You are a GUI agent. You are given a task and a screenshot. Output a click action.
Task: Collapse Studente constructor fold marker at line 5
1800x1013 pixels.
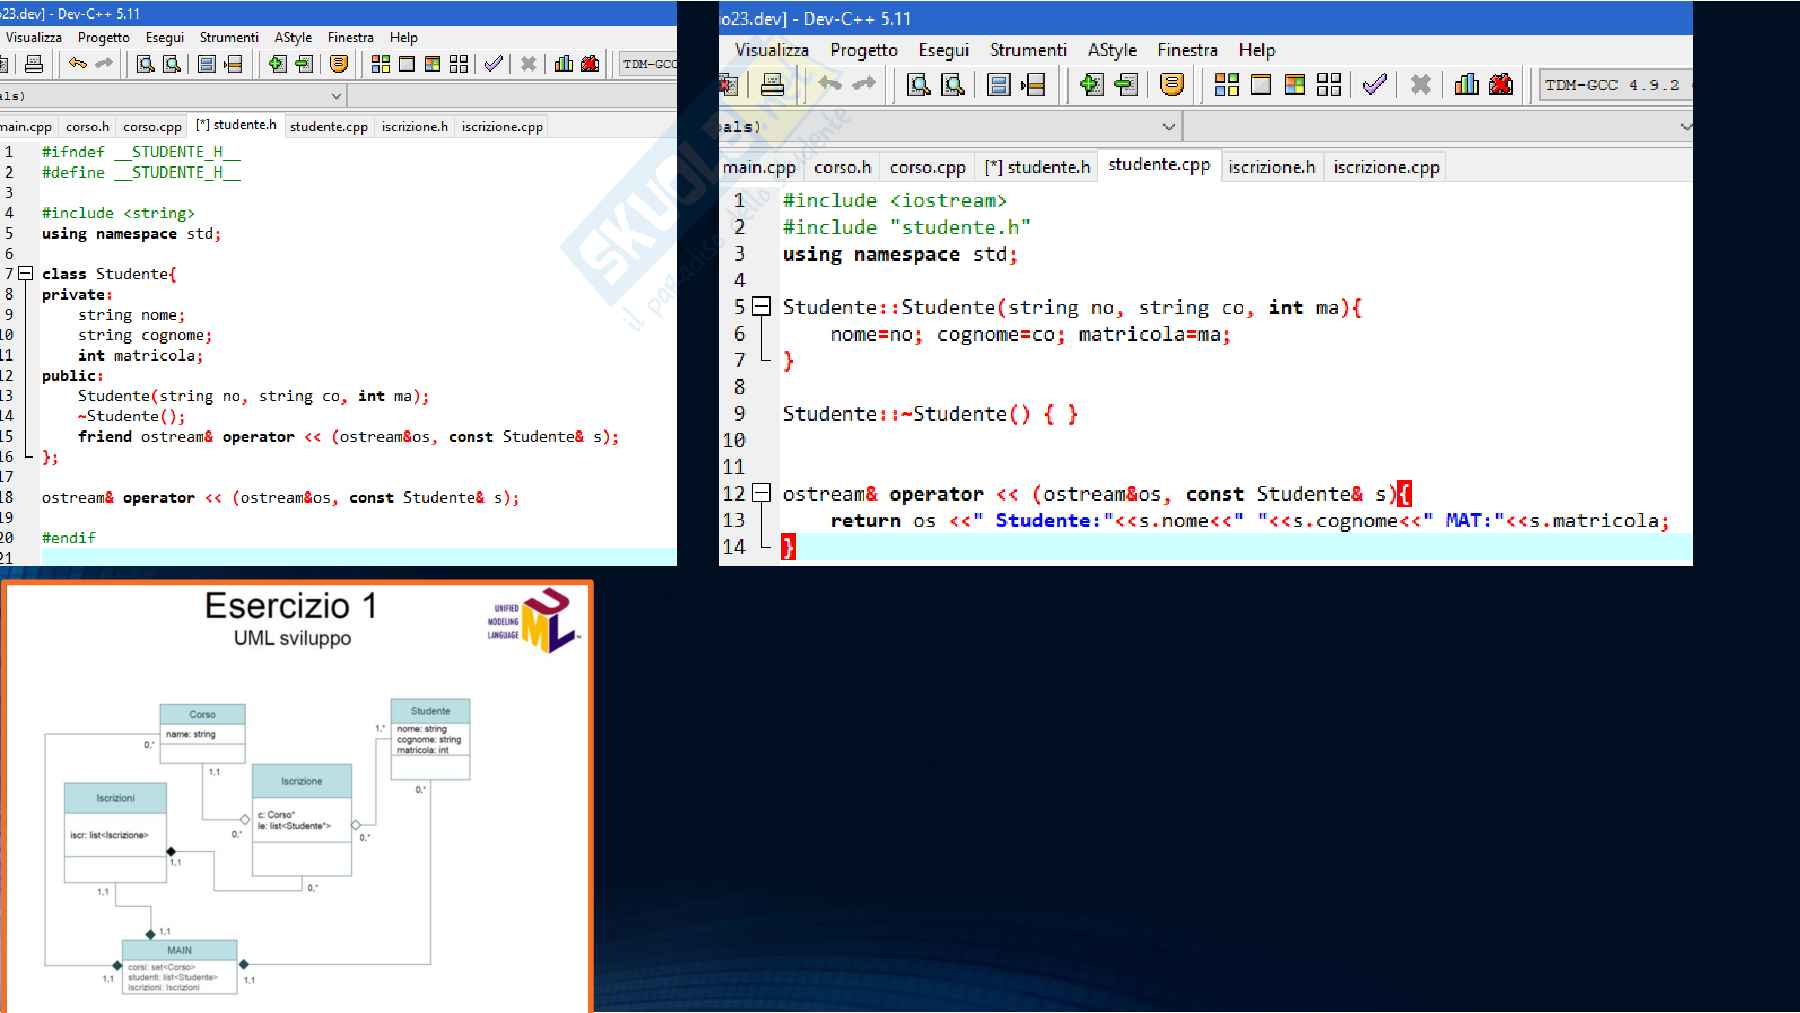point(762,307)
